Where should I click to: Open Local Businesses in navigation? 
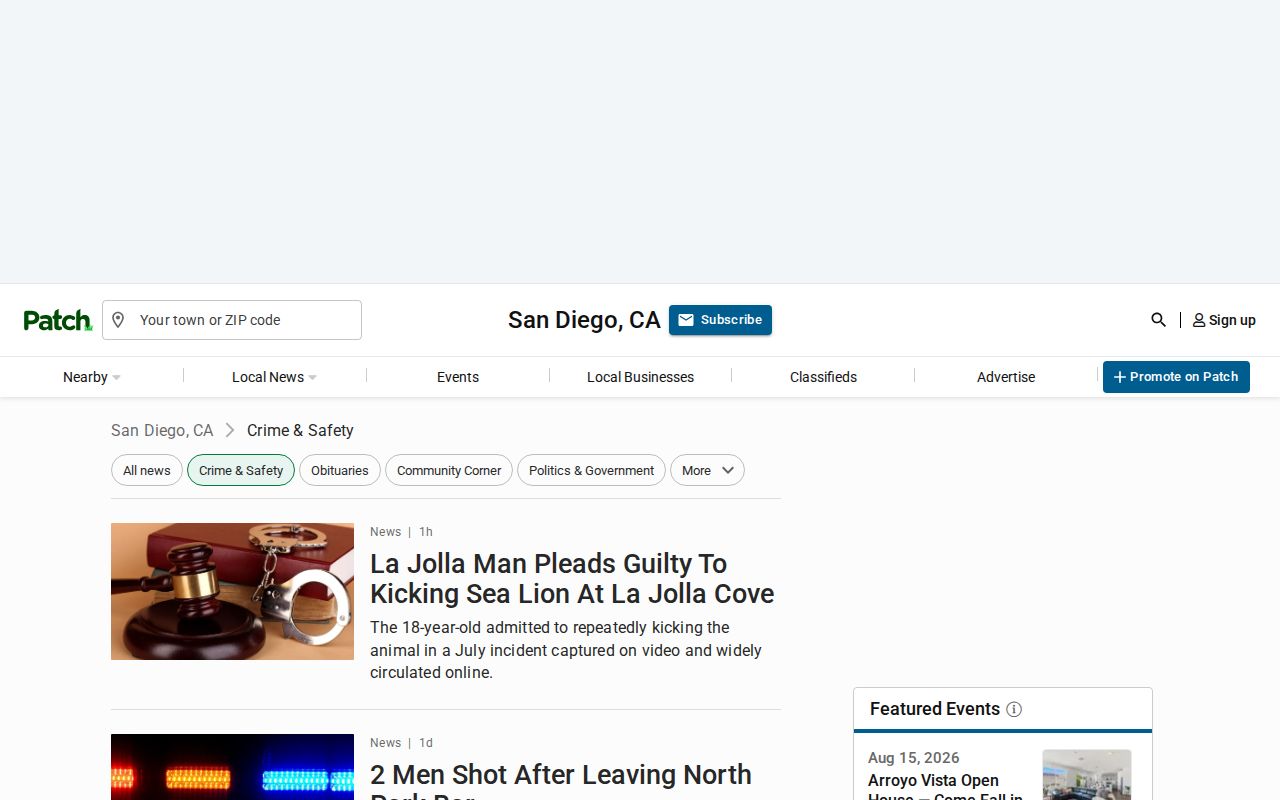click(640, 377)
